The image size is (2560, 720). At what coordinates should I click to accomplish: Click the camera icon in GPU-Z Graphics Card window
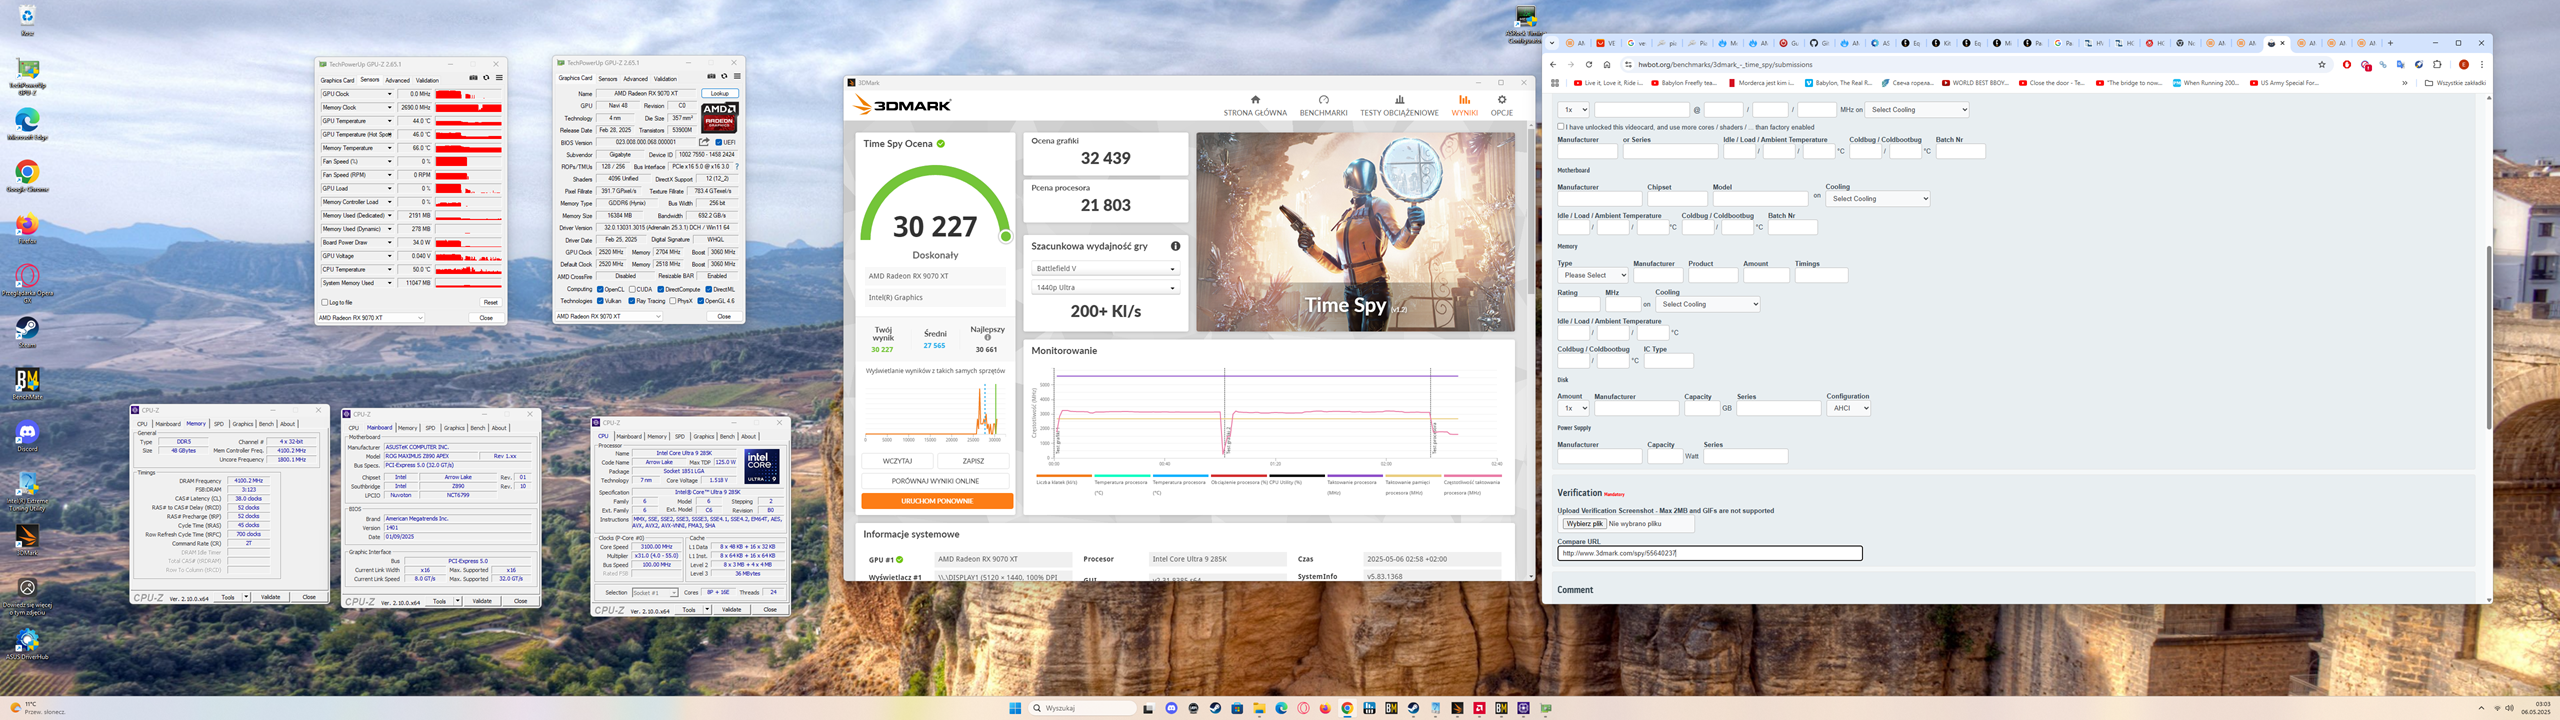point(711,76)
